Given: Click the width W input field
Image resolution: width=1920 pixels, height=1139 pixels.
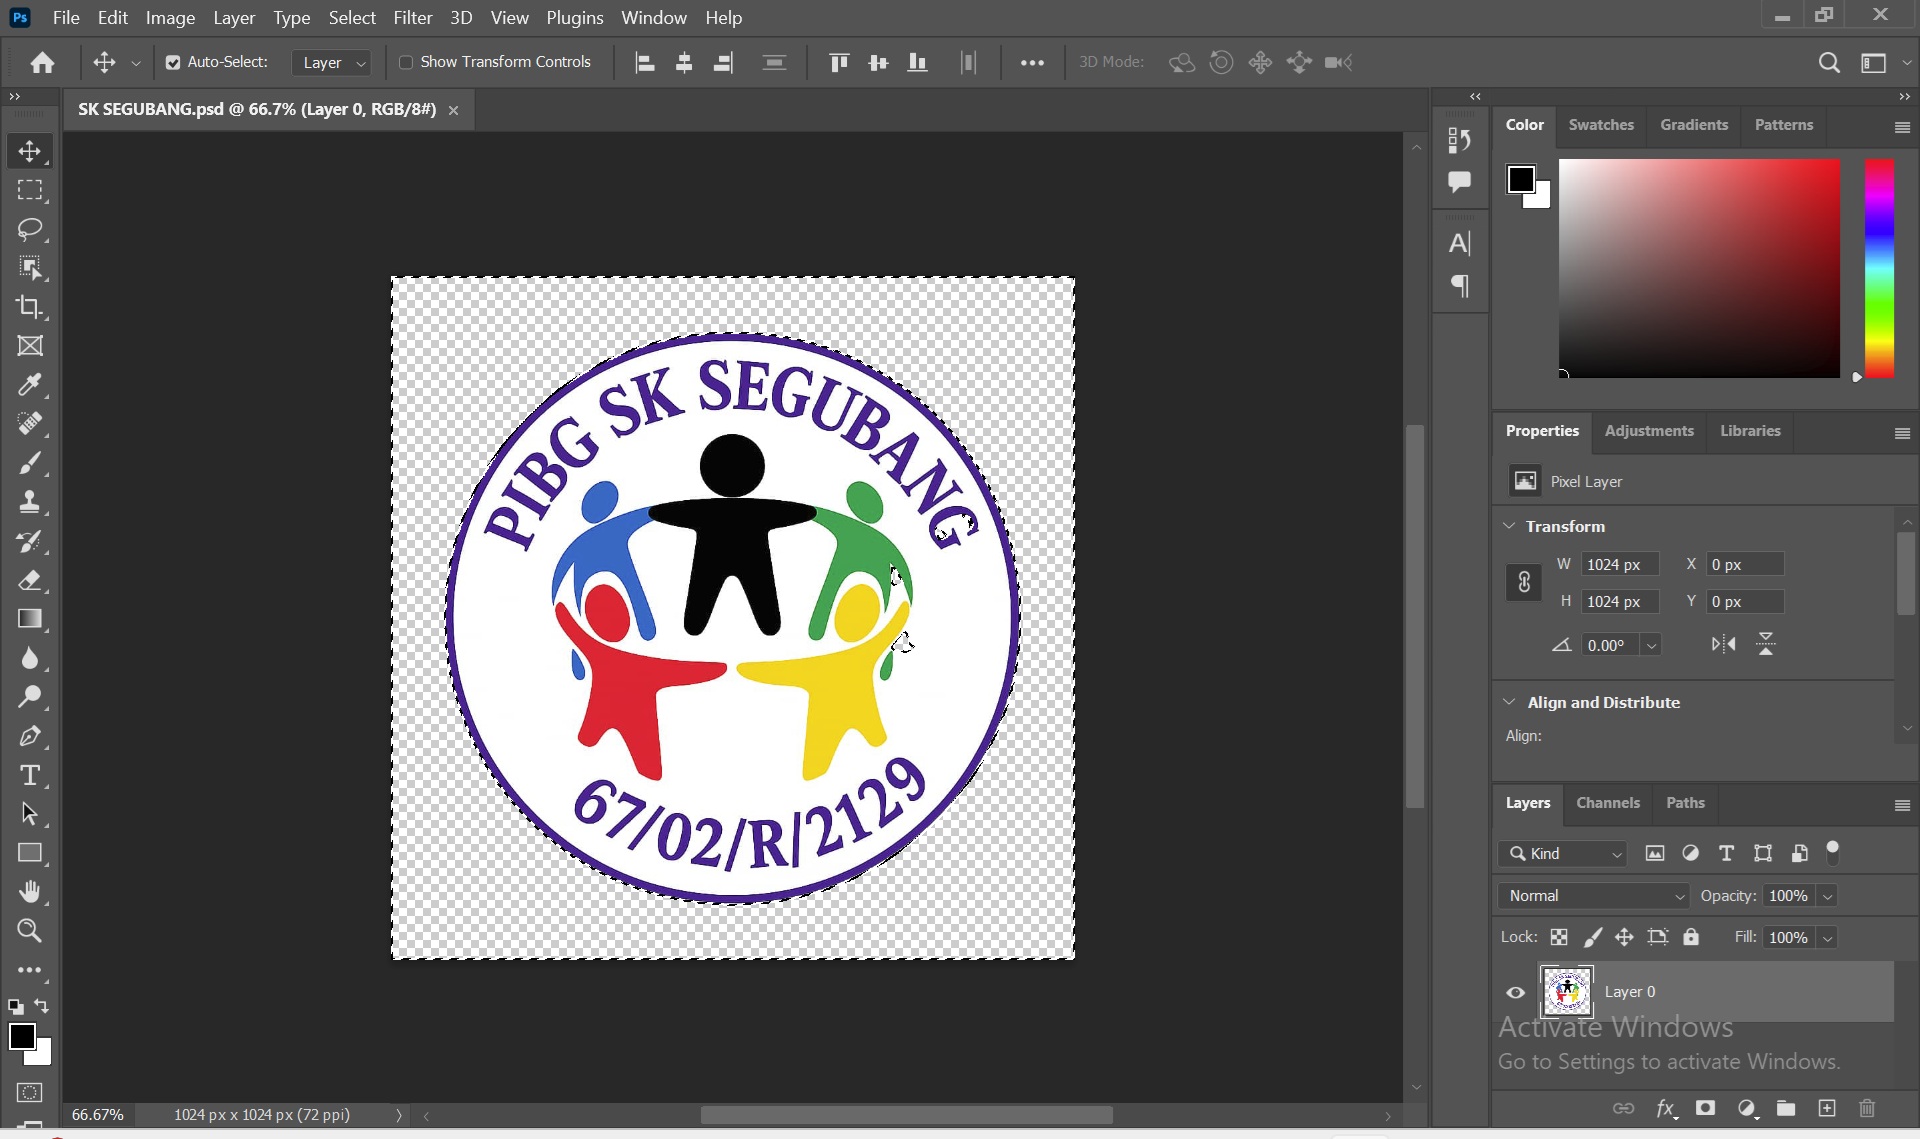Looking at the screenshot, I should [x=1619, y=564].
